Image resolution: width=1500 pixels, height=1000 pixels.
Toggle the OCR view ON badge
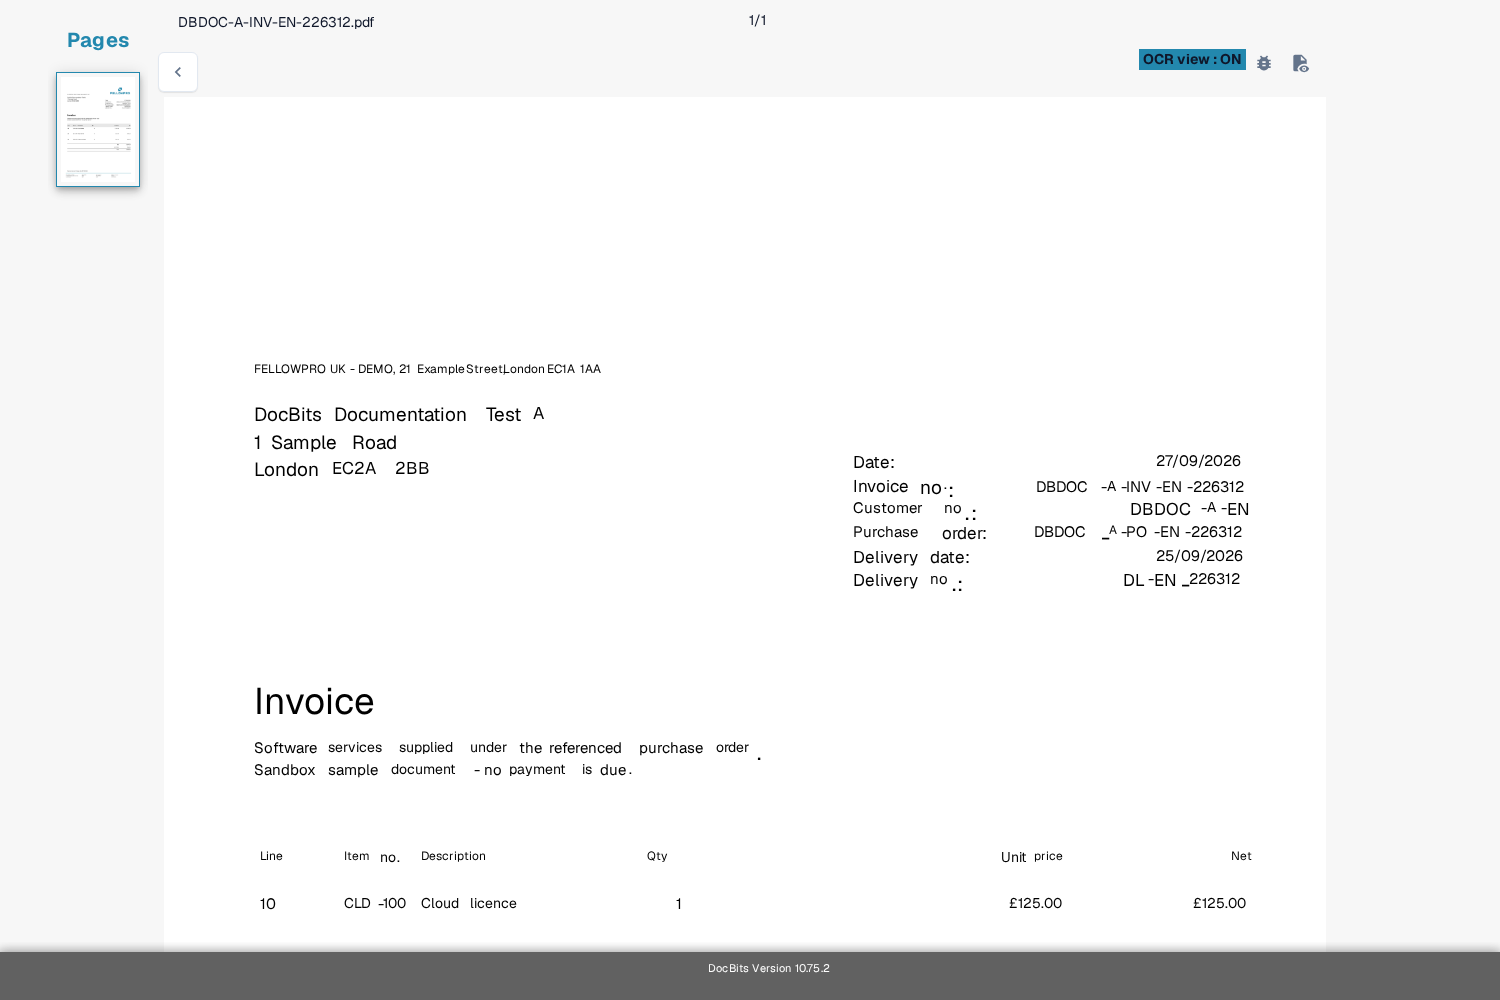pos(1192,60)
